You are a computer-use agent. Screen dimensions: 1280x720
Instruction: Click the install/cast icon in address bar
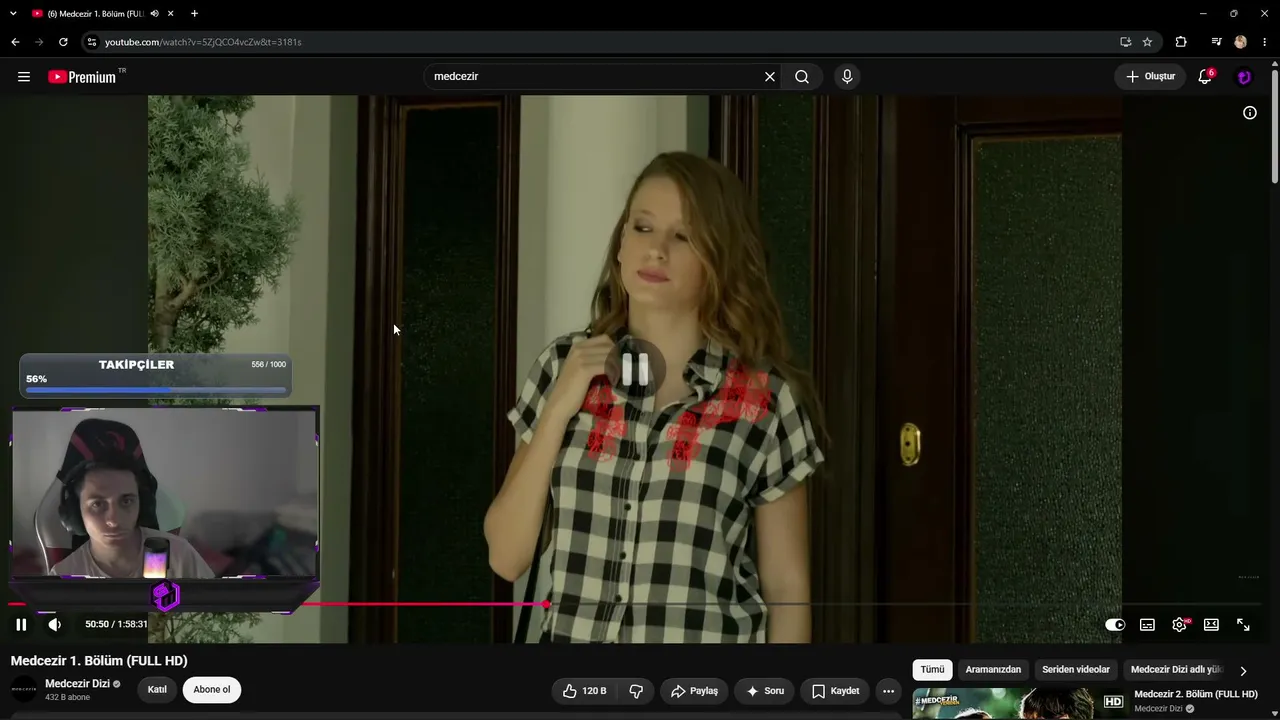coord(1125,42)
